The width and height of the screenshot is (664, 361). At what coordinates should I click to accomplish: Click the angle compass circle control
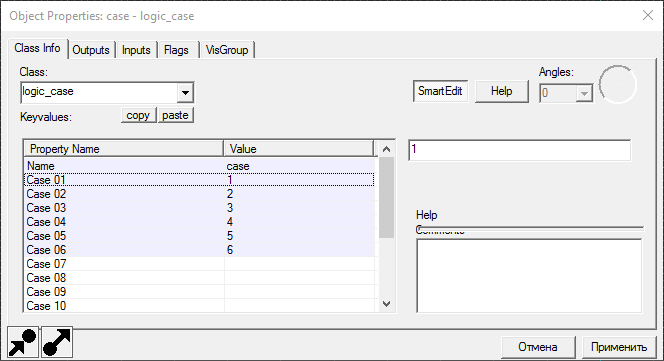click(x=618, y=85)
